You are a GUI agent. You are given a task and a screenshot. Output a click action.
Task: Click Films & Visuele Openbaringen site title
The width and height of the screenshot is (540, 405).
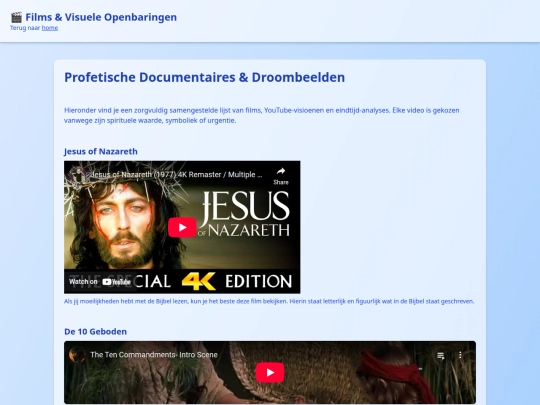click(101, 17)
